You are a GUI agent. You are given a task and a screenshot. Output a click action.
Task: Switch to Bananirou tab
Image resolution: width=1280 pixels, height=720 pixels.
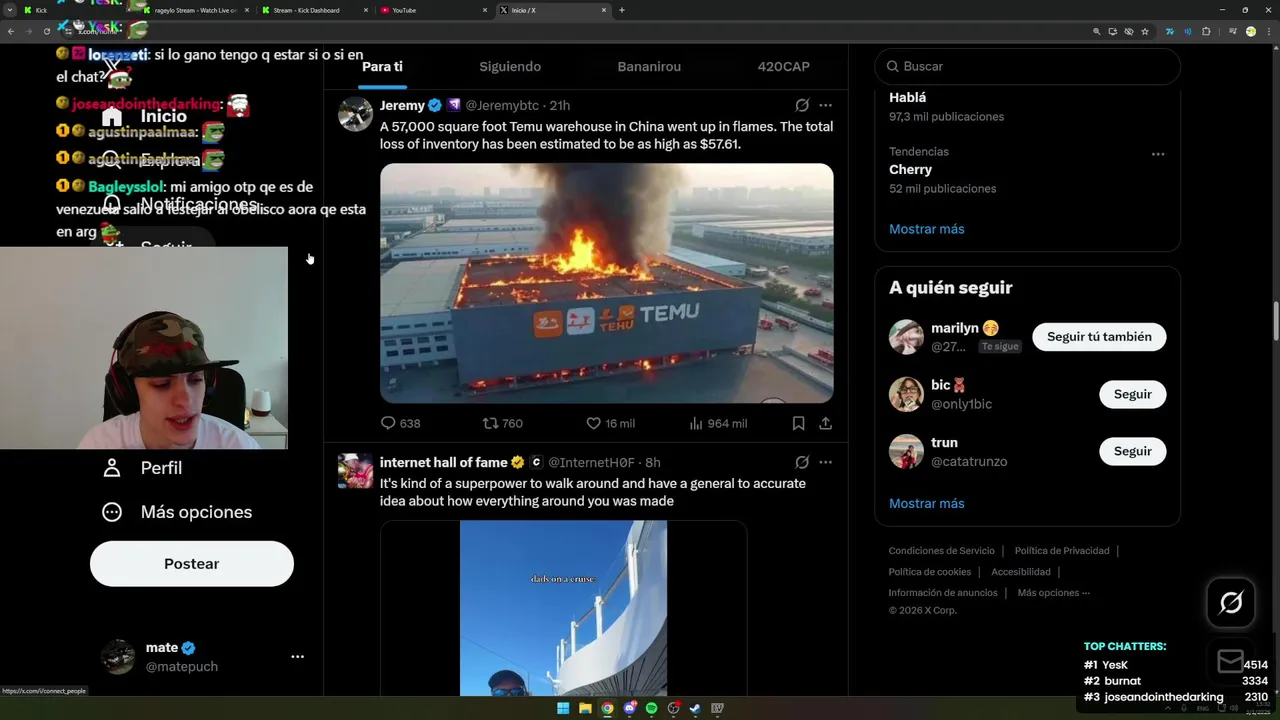(649, 66)
